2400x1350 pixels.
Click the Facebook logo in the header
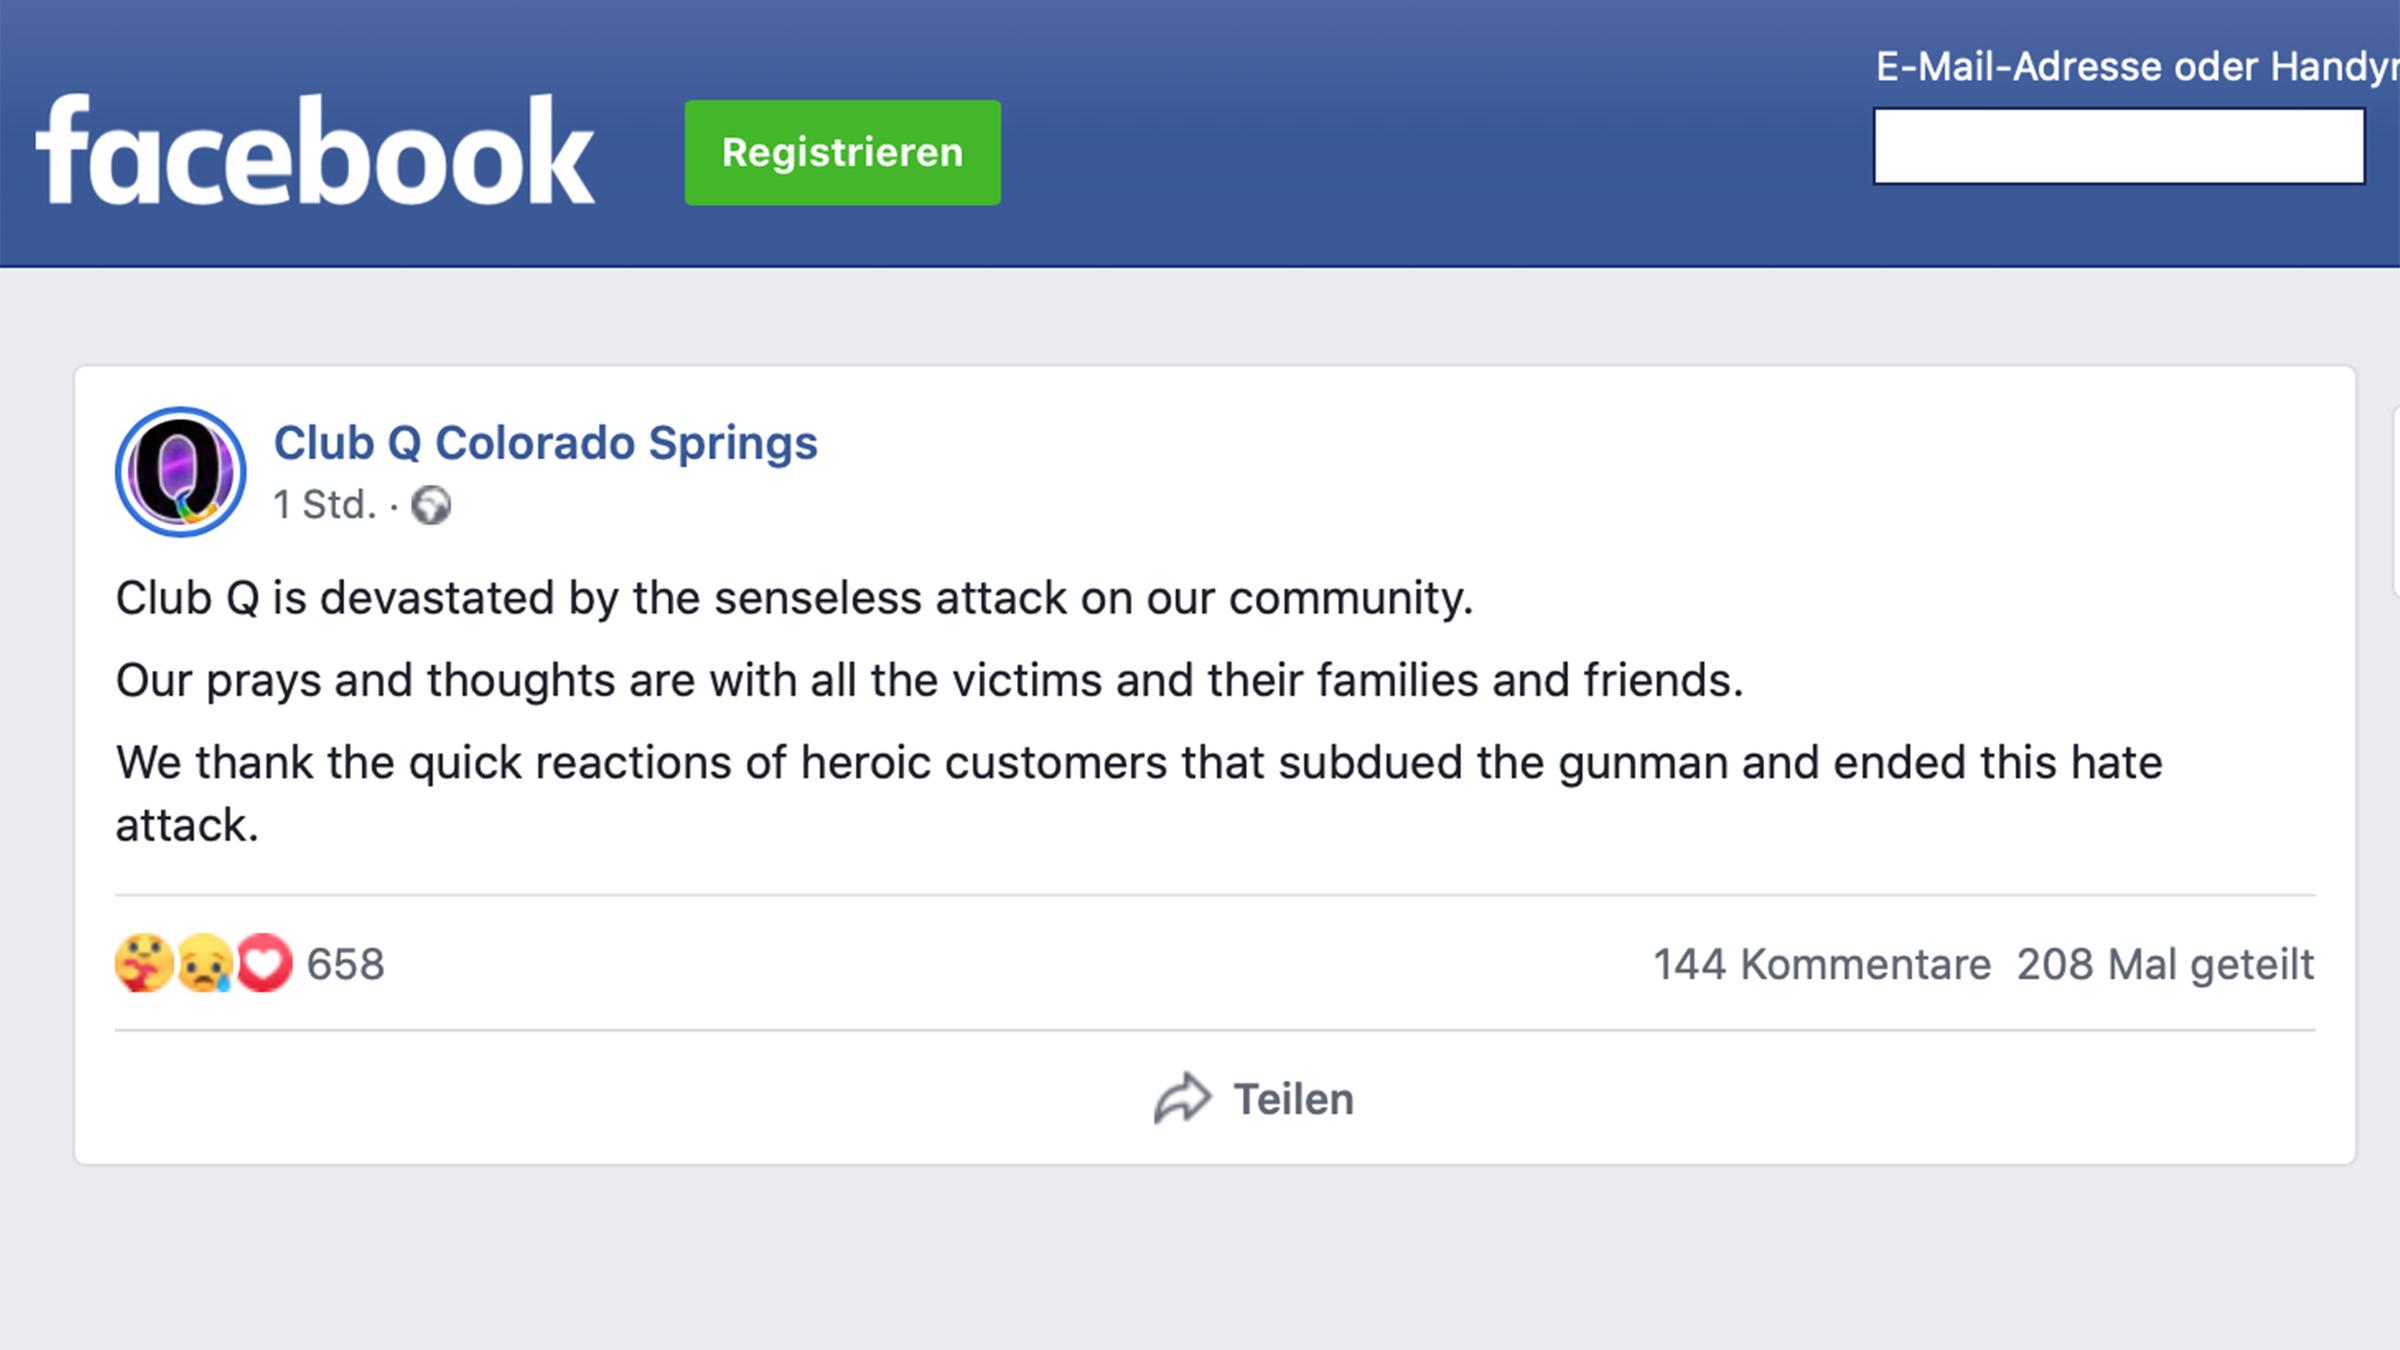pyautogui.click(x=315, y=151)
